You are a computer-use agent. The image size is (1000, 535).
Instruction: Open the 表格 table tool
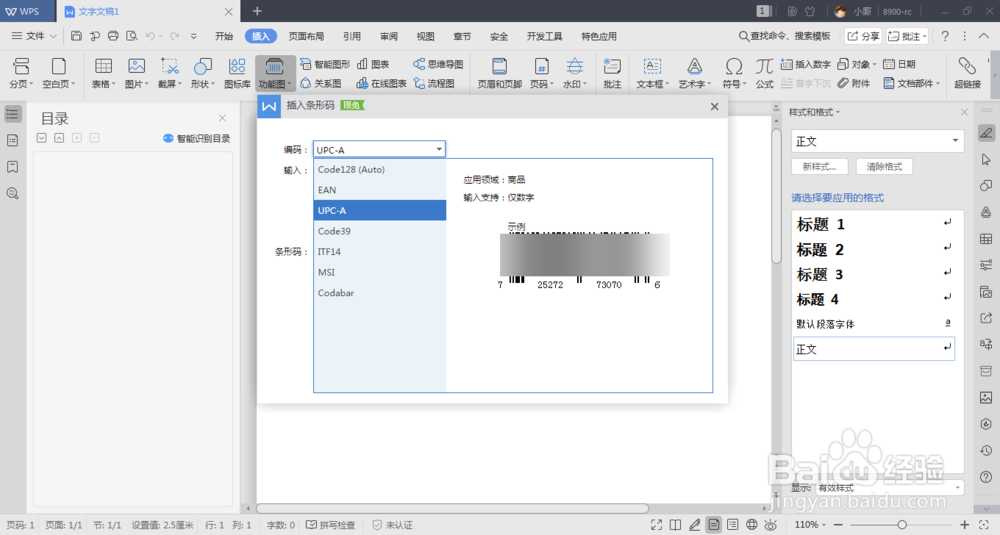(x=103, y=73)
